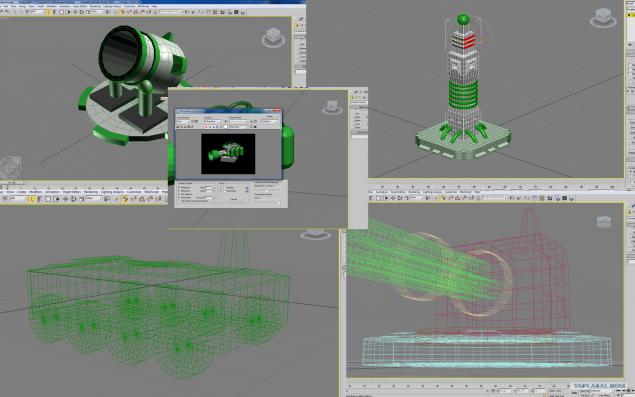Open the Rendering menu in lower-left window
The image size is (635, 397).
point(91,192)
